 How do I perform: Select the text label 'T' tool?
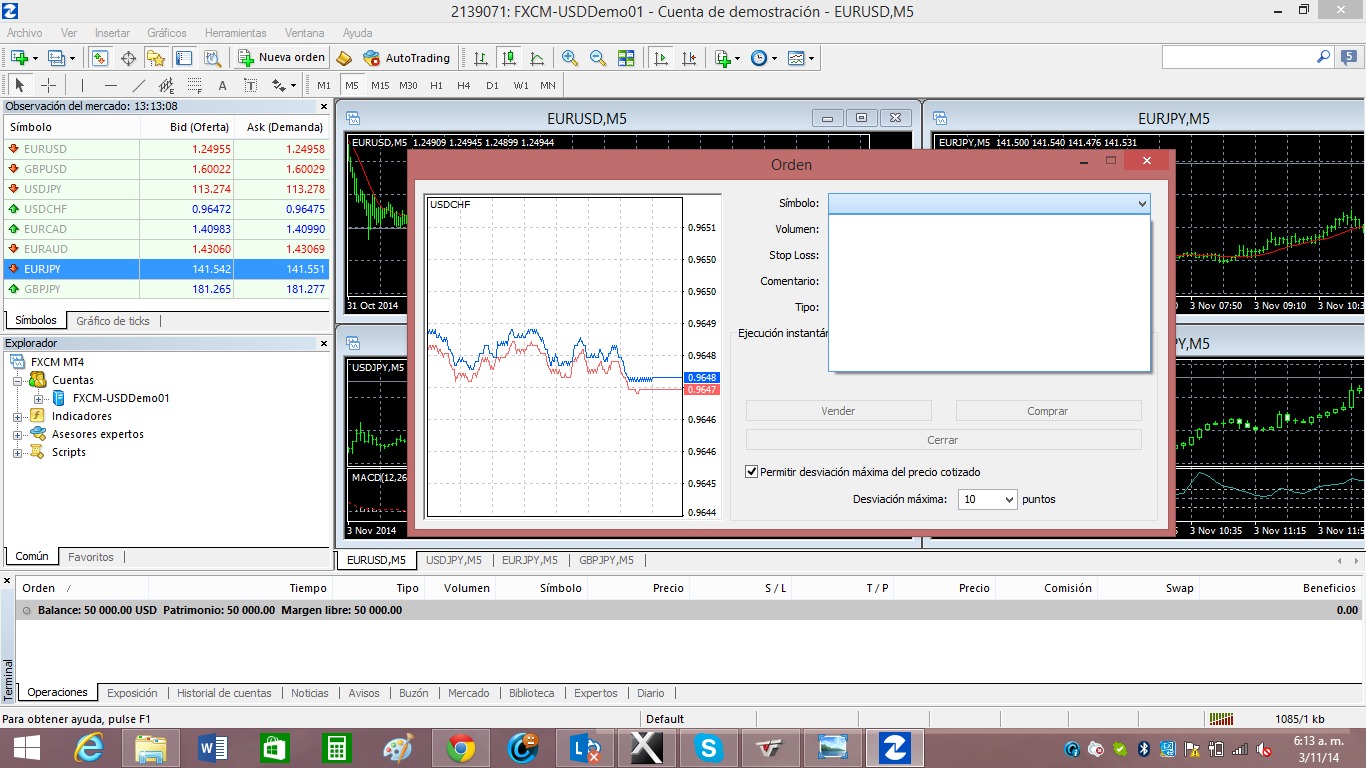[250, 85]
